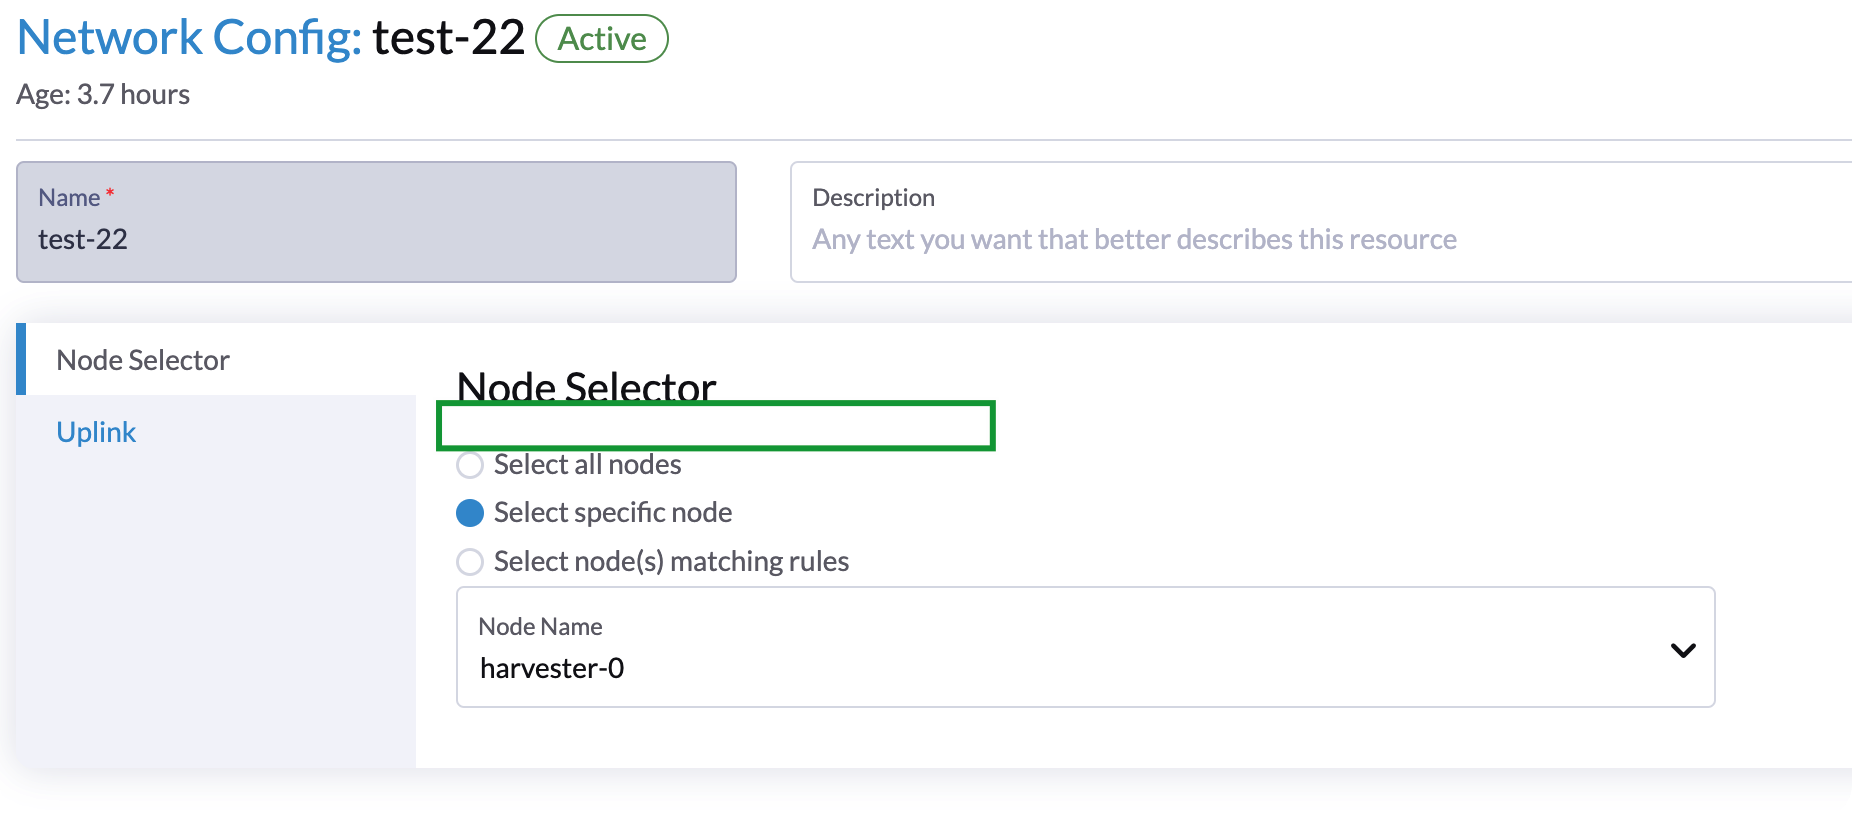Enable "Select node(s) matching rules"

[x=470, y=562]
